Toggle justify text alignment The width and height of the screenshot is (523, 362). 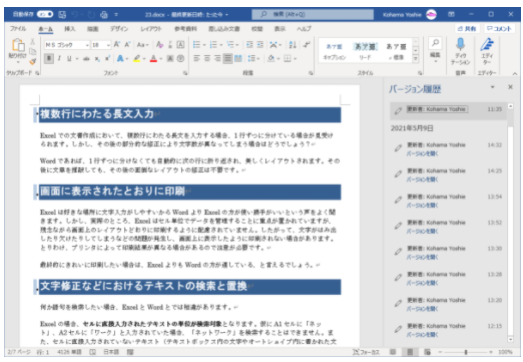pyautogui.click(x=228, y=59)
